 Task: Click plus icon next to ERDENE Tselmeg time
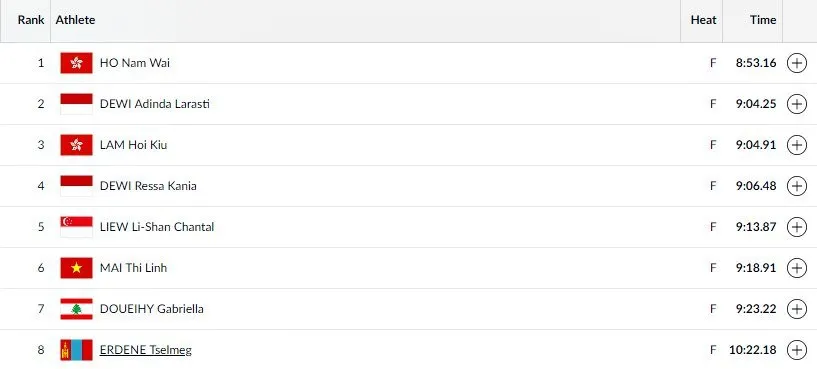tap(797, 350)
